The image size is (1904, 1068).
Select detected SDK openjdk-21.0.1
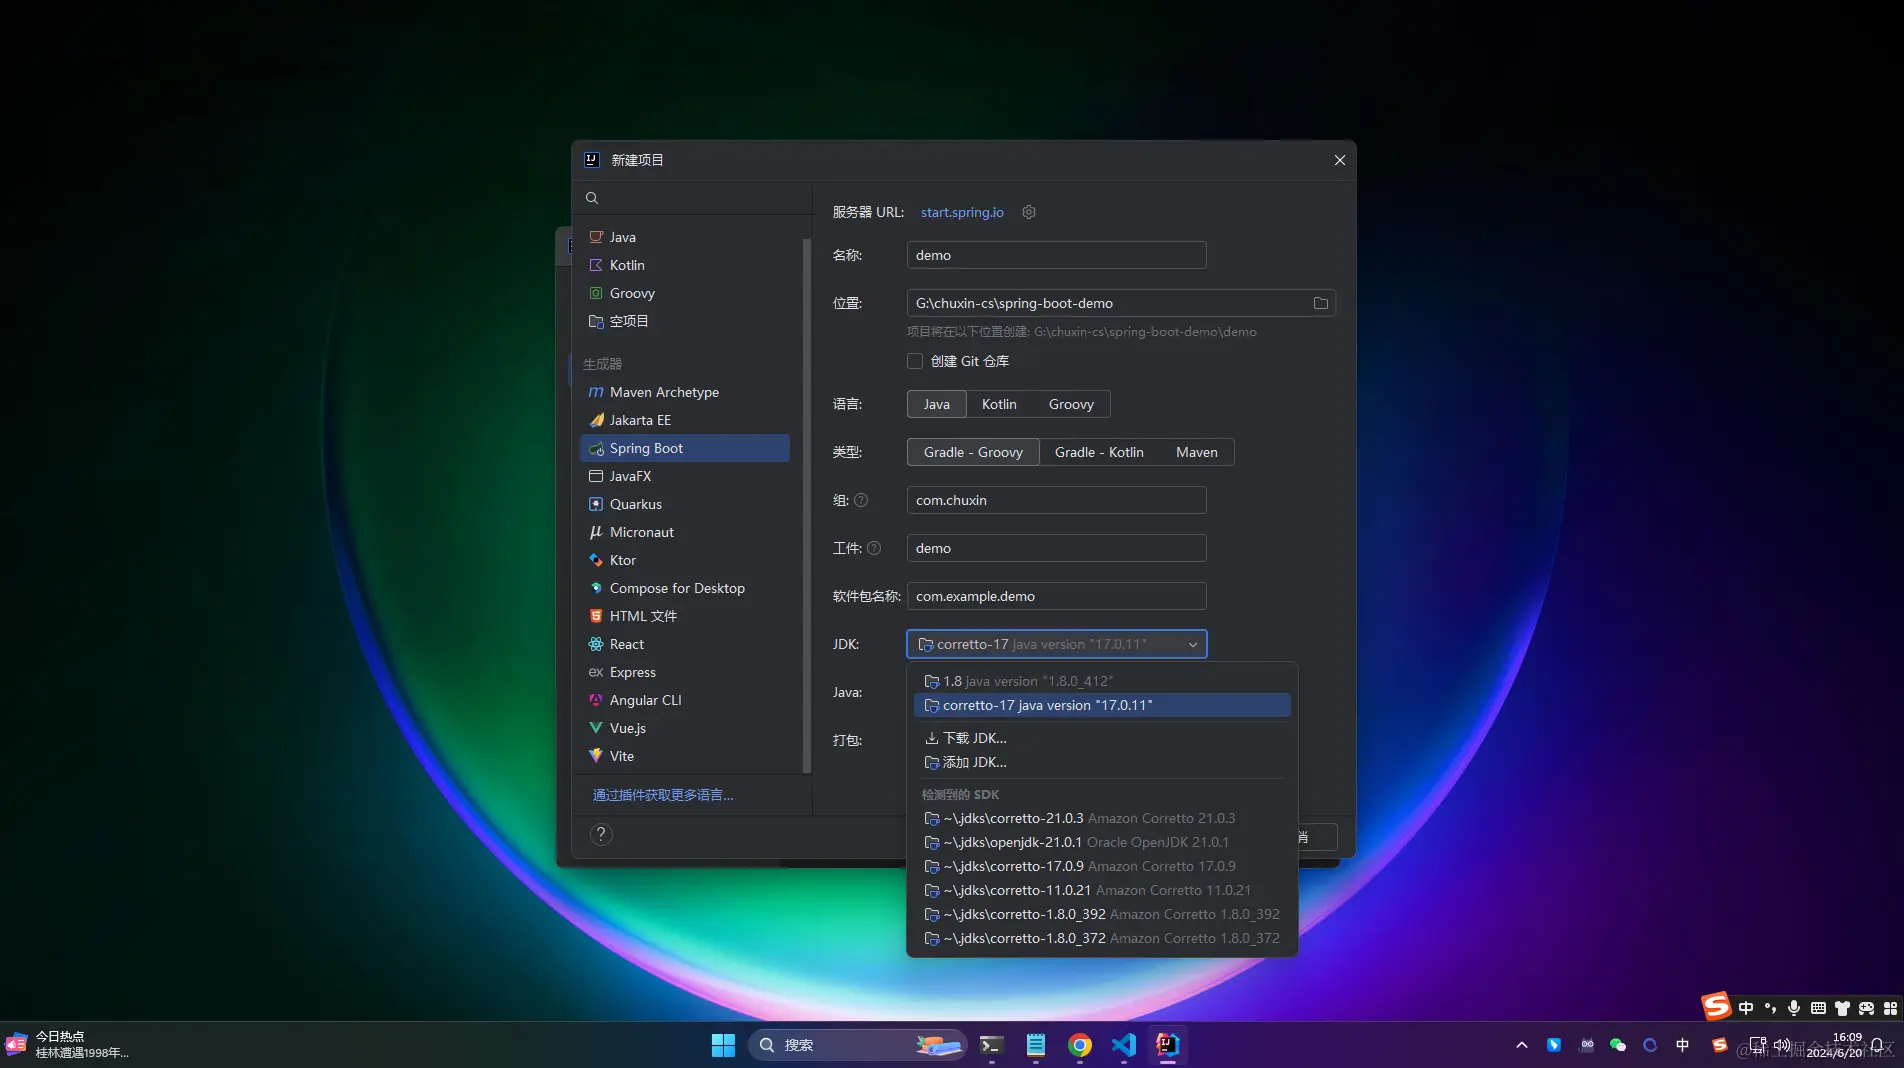coord(1102,842)
